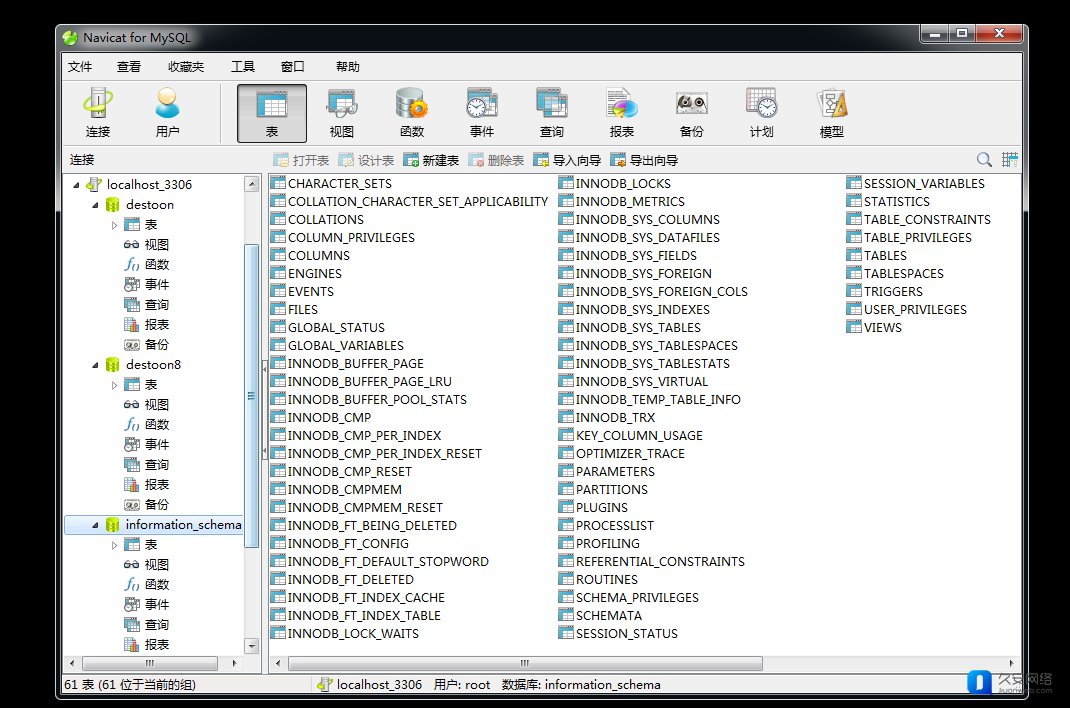Viewport: 1070px width, 708px height.
Task: Click the 查询 (Query) toolbar icon
Action: tap(551, 113)
